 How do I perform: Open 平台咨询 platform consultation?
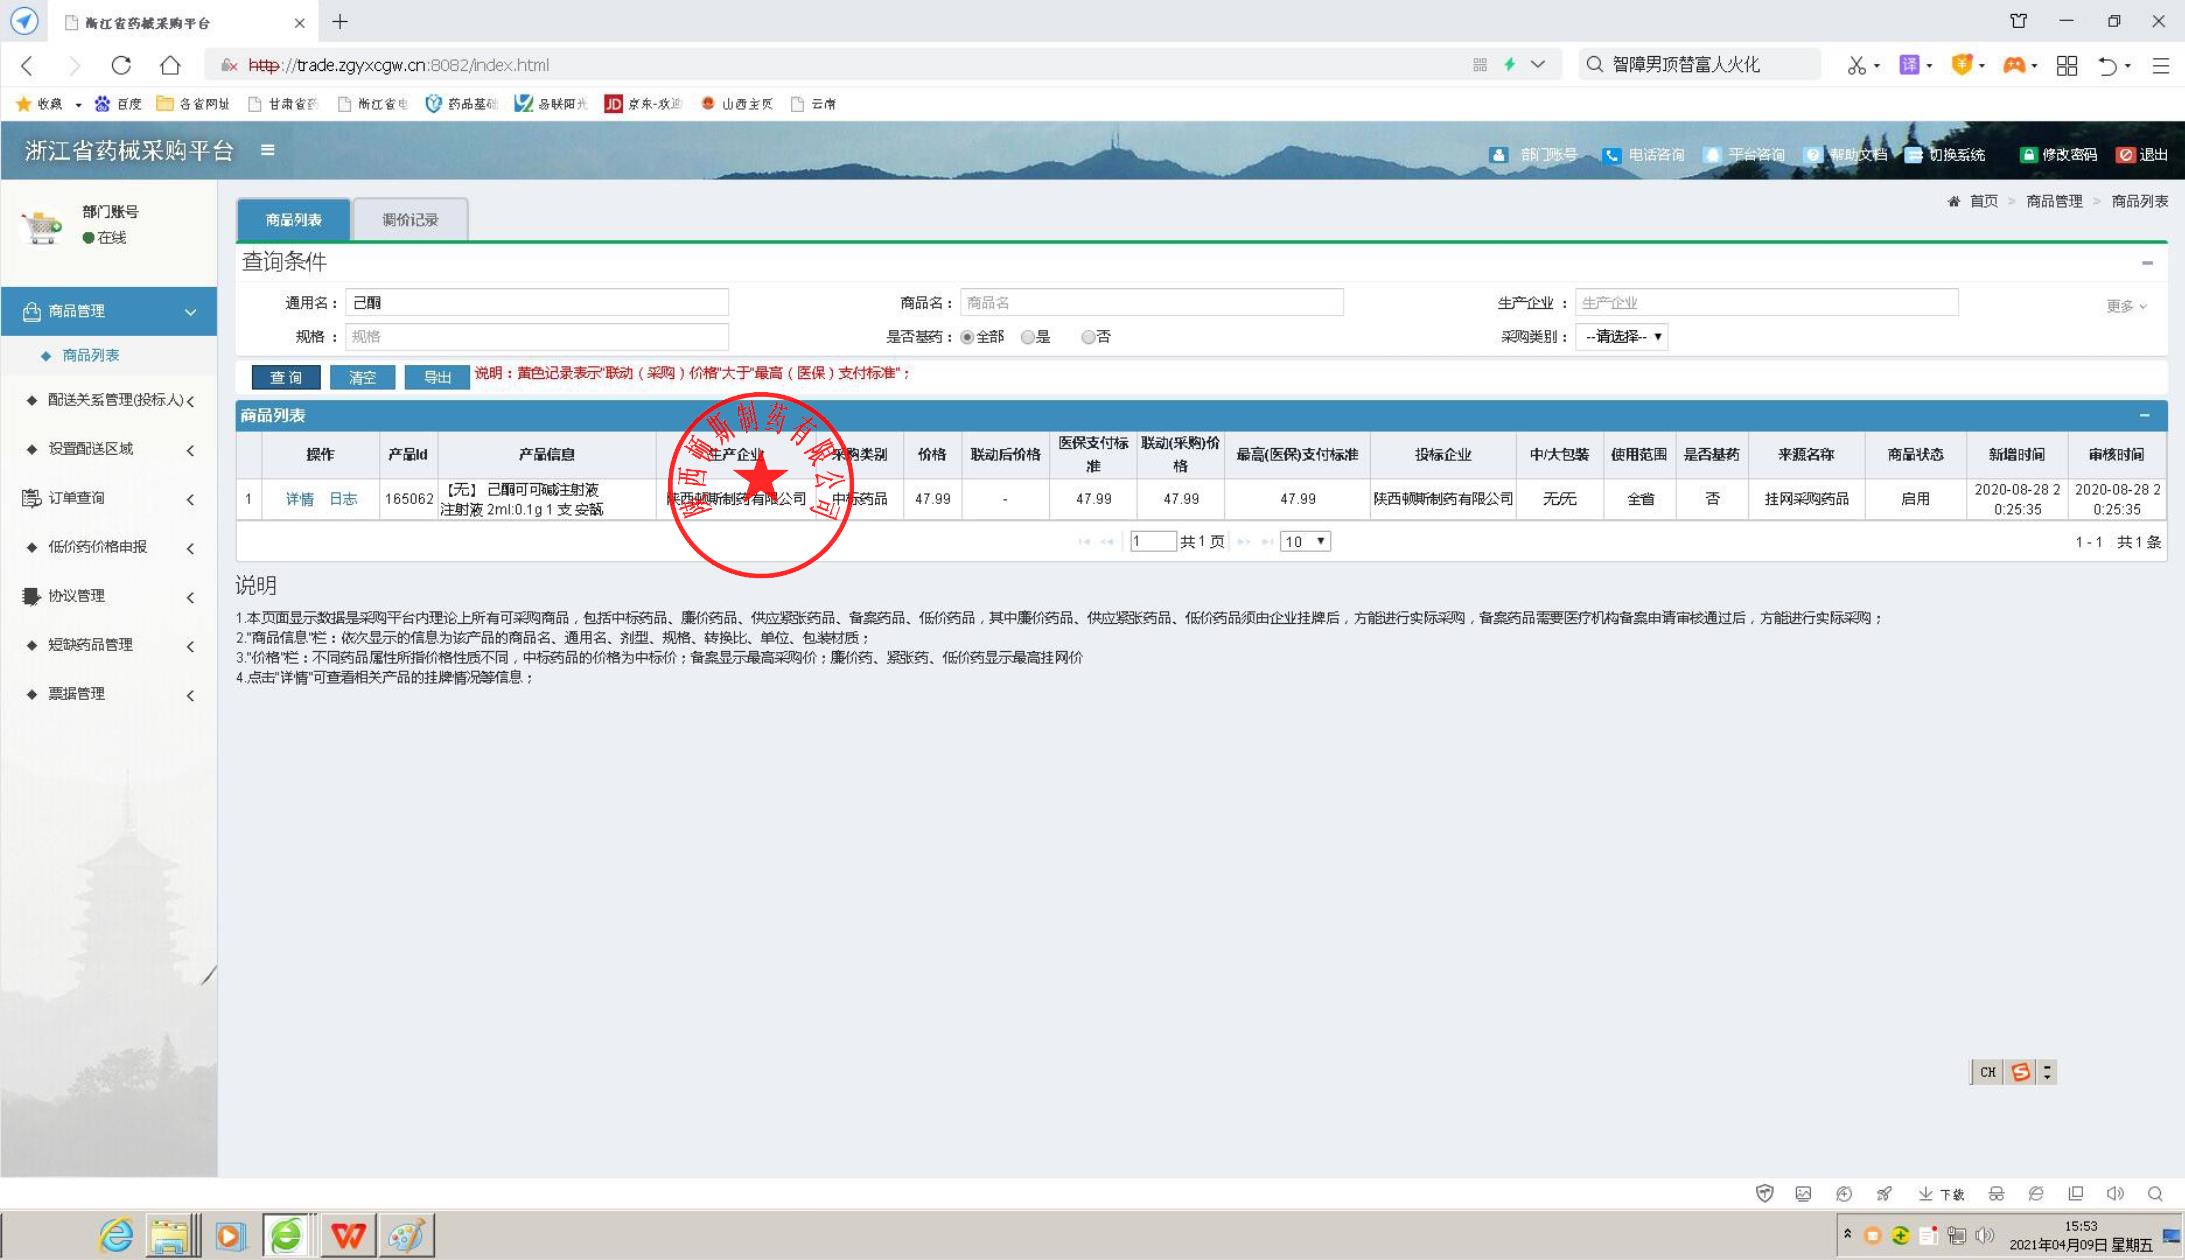1744,155
